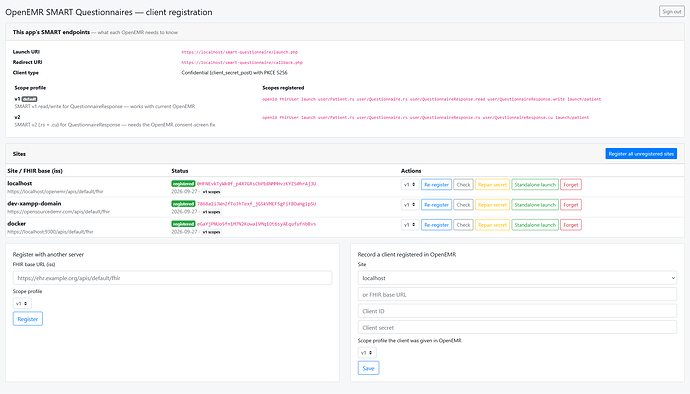The image size is (690, 394).
Task: Forget the dev-xampp-domain site
Action: pyautogui.click(x=571, y=205)
